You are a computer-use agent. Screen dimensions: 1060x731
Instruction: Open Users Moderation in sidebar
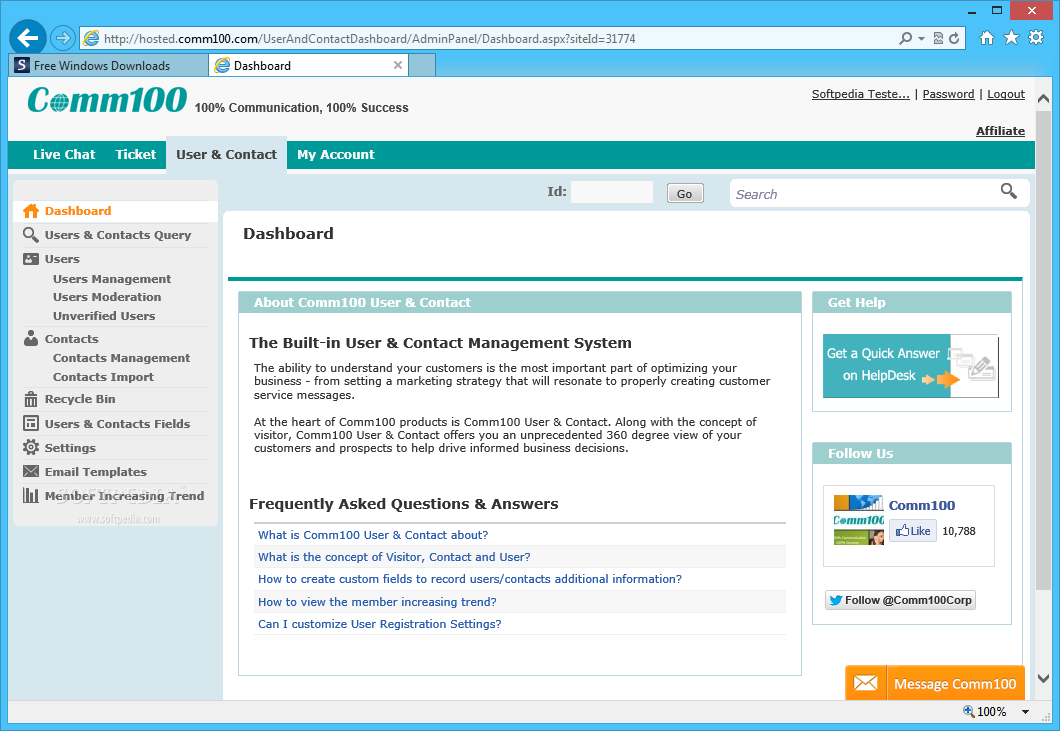tap(107, 297)
